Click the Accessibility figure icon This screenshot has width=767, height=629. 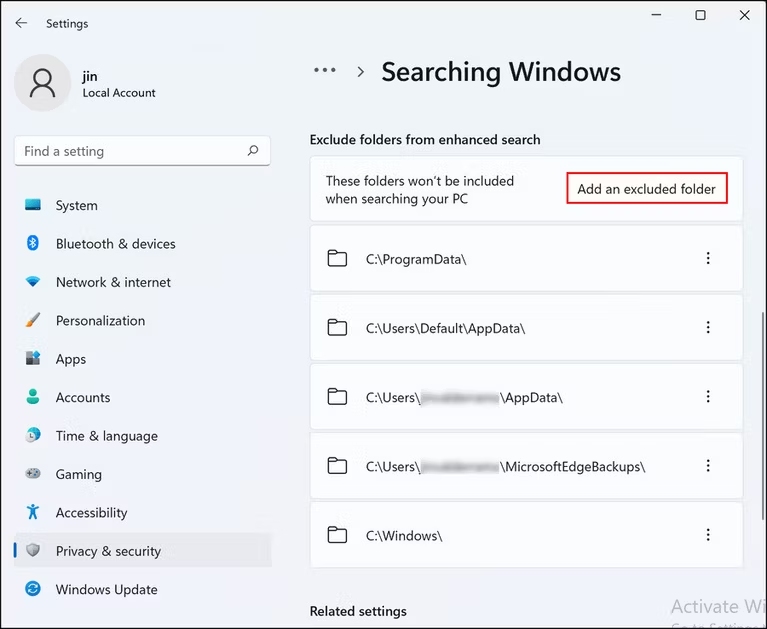click(33, 512)
